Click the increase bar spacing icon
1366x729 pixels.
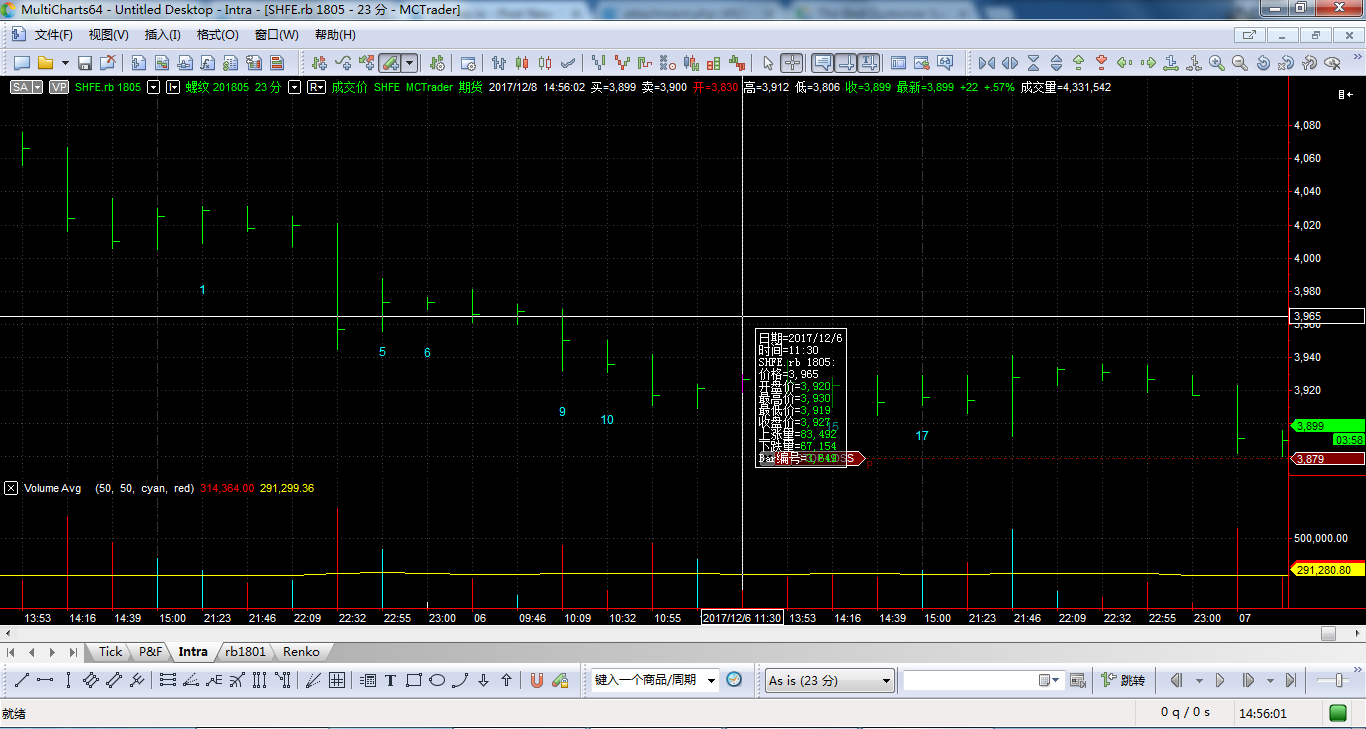[x=1010, y=63]
